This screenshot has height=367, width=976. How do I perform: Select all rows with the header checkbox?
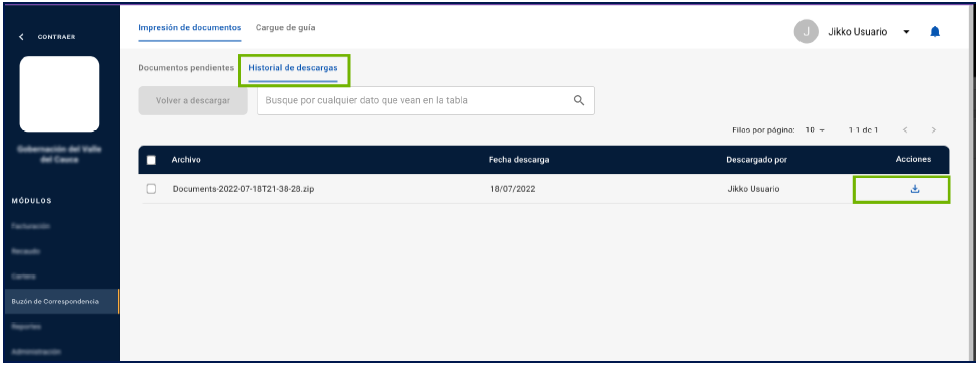[x=151, y=160]
